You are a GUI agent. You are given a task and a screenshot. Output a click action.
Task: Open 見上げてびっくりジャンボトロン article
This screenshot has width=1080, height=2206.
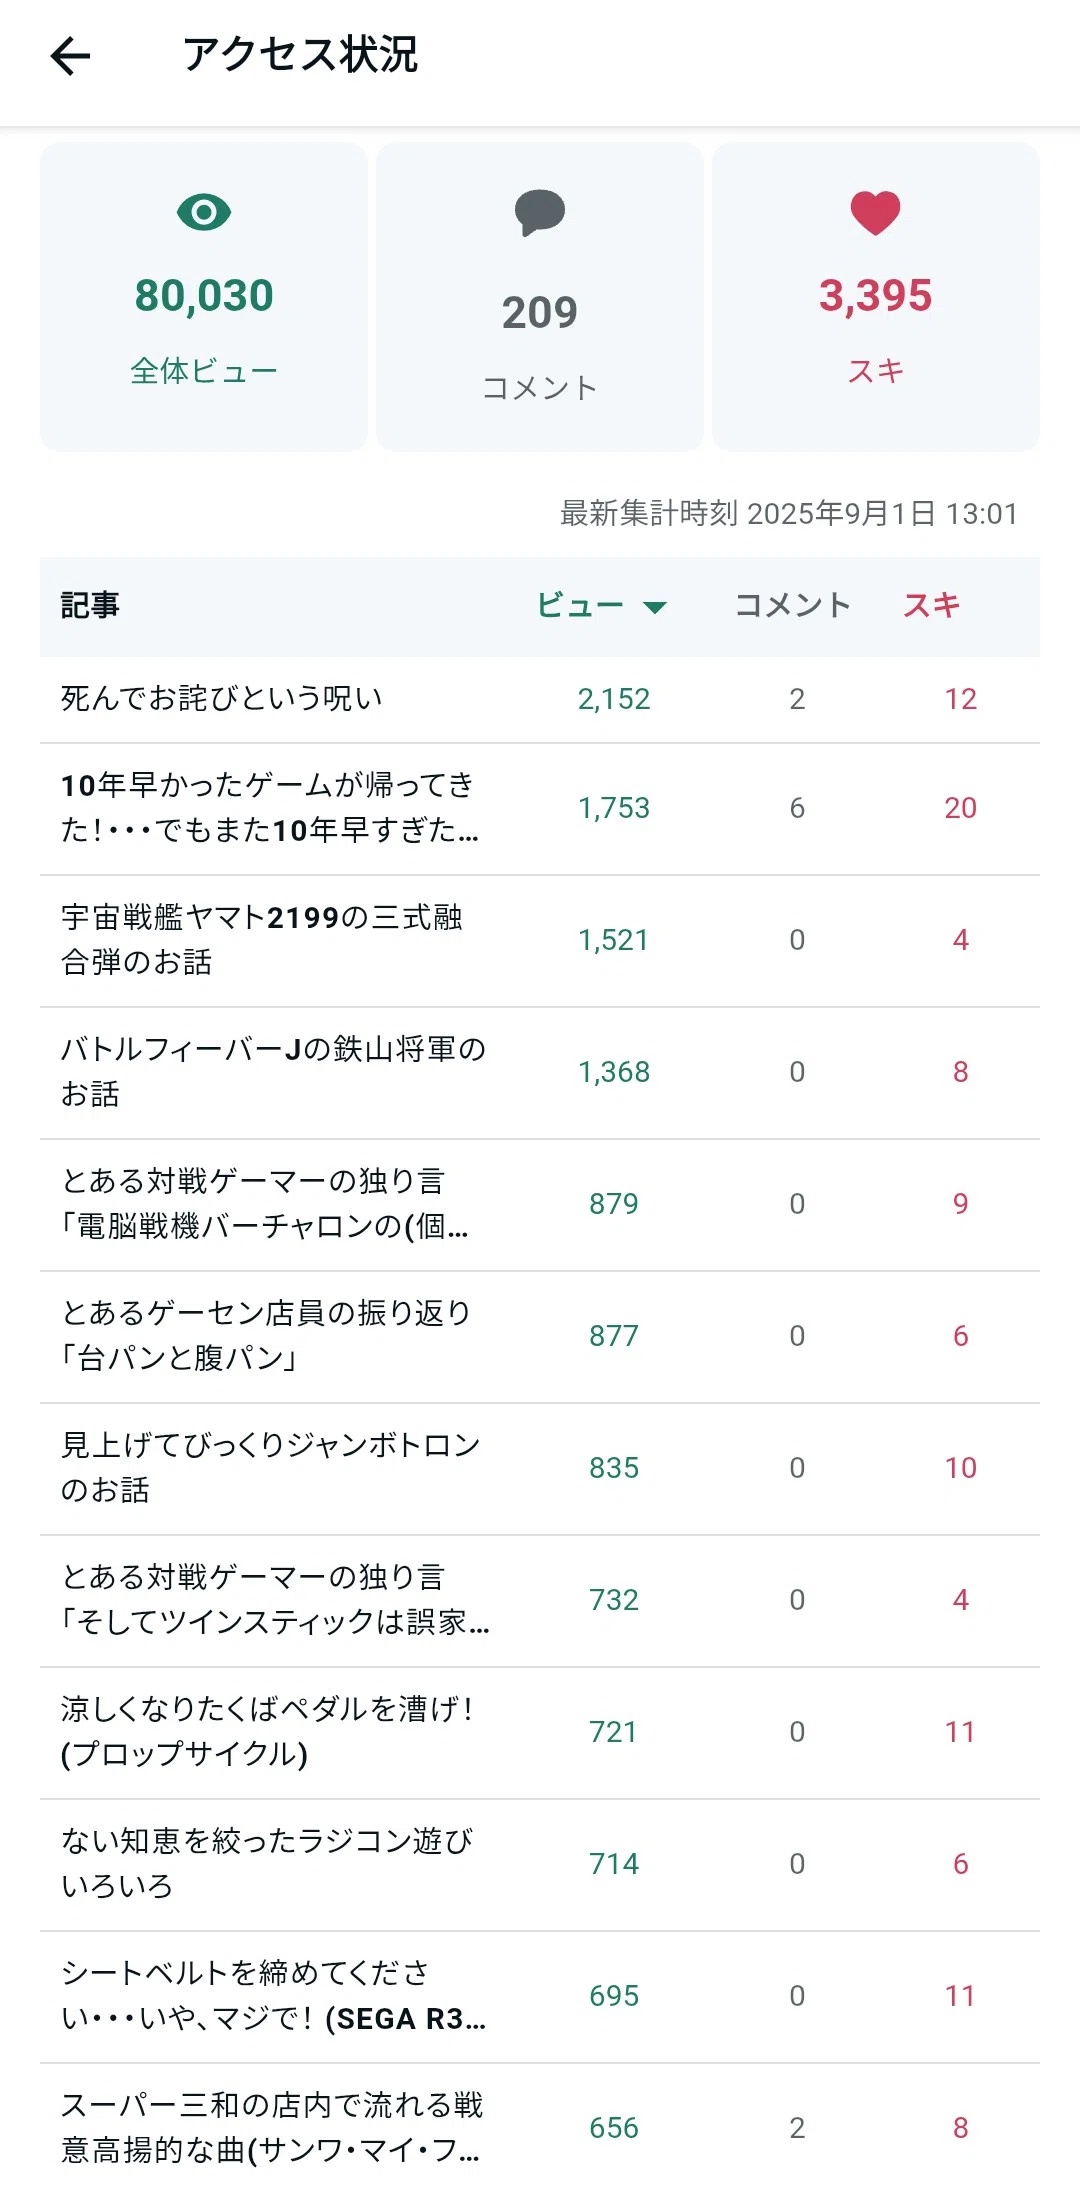[x=540, y=1468]
